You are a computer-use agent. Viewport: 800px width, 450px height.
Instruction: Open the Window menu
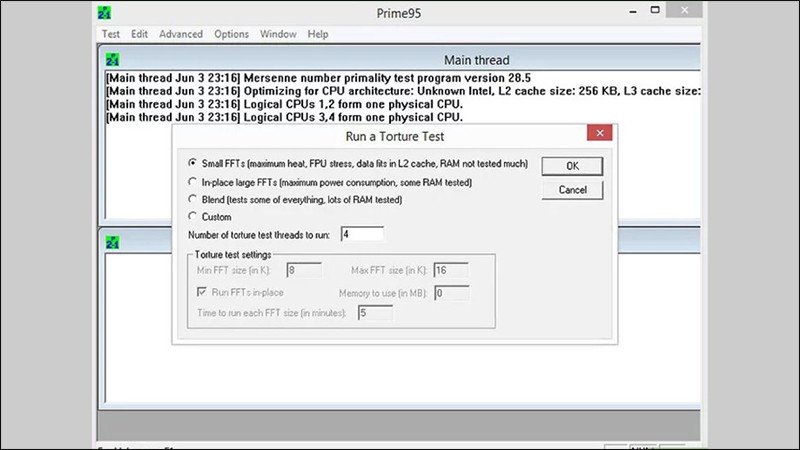pyautogui.click(x=278, y=34)
